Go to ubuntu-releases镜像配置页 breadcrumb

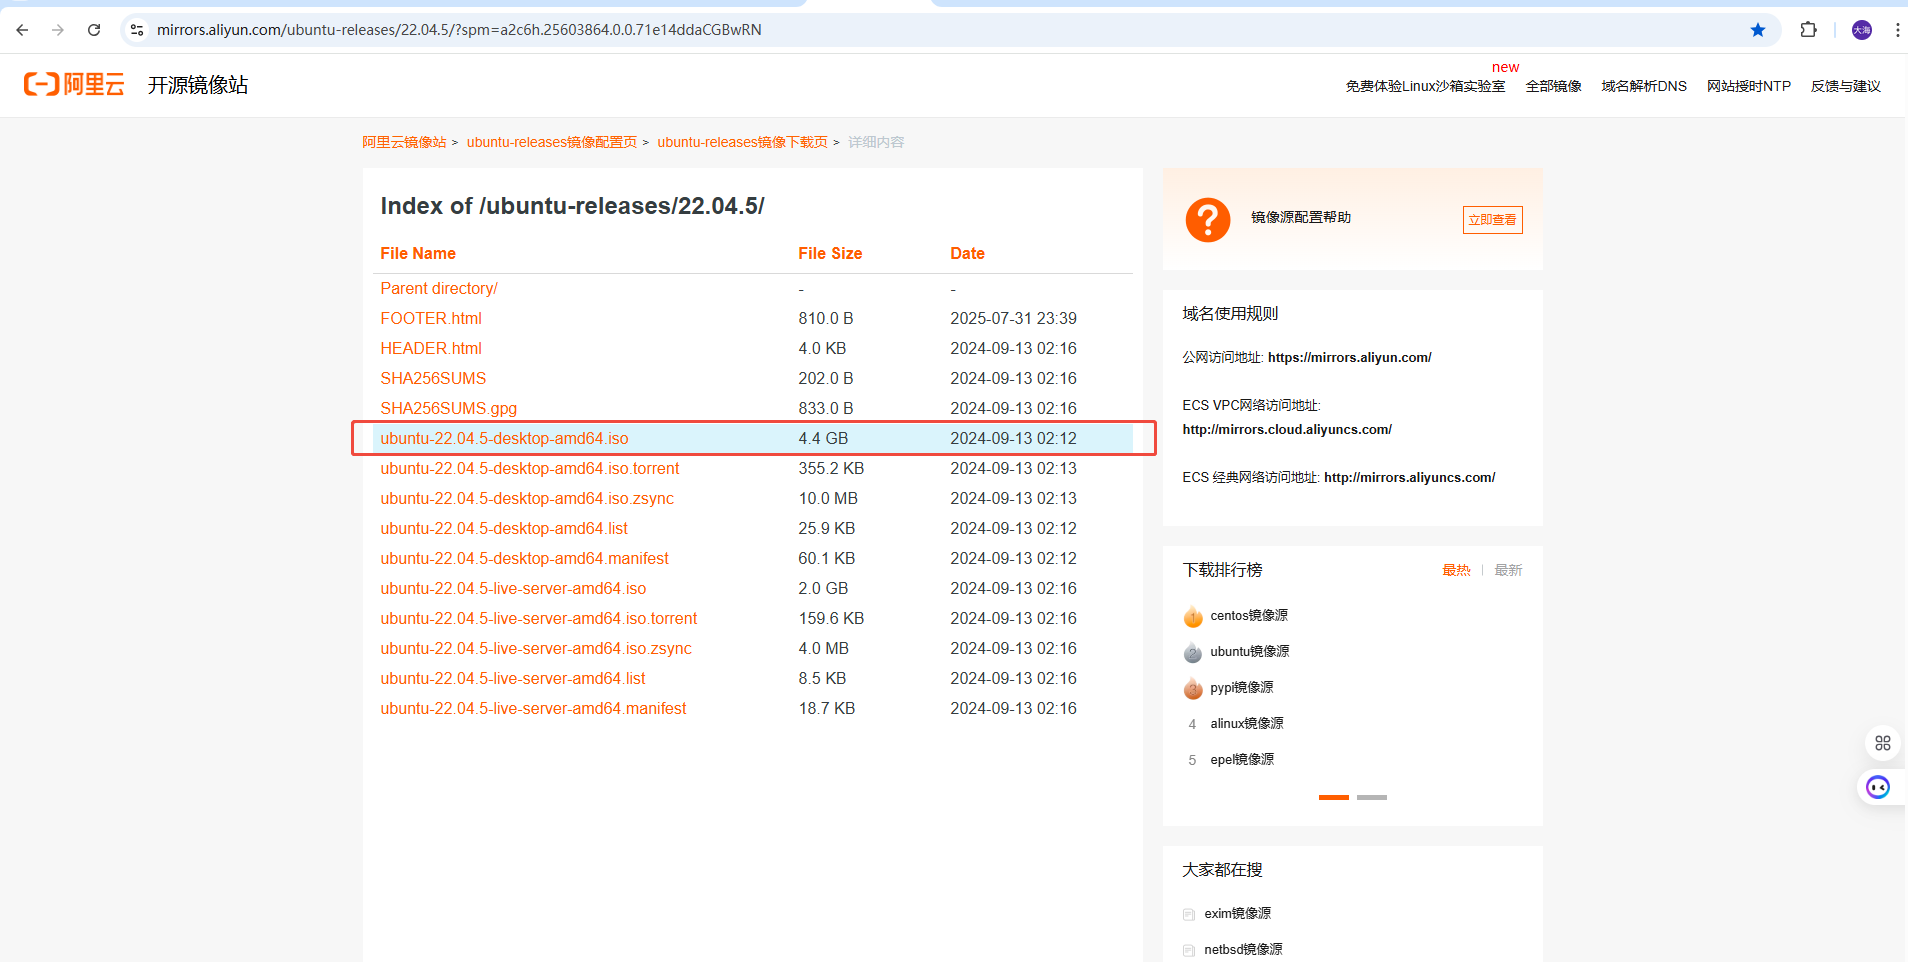tap(552, 142)
